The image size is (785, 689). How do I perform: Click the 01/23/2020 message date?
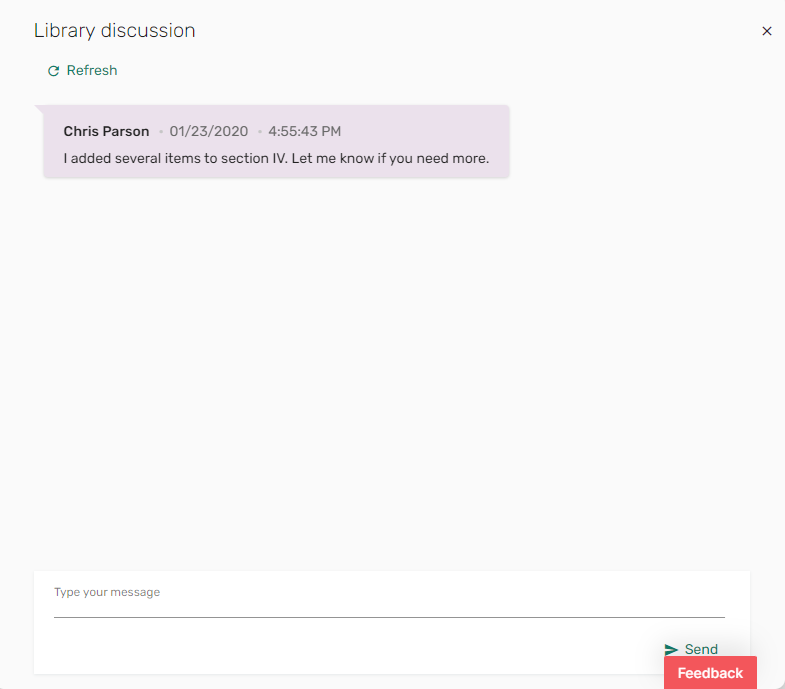click(x=209, y=131)
